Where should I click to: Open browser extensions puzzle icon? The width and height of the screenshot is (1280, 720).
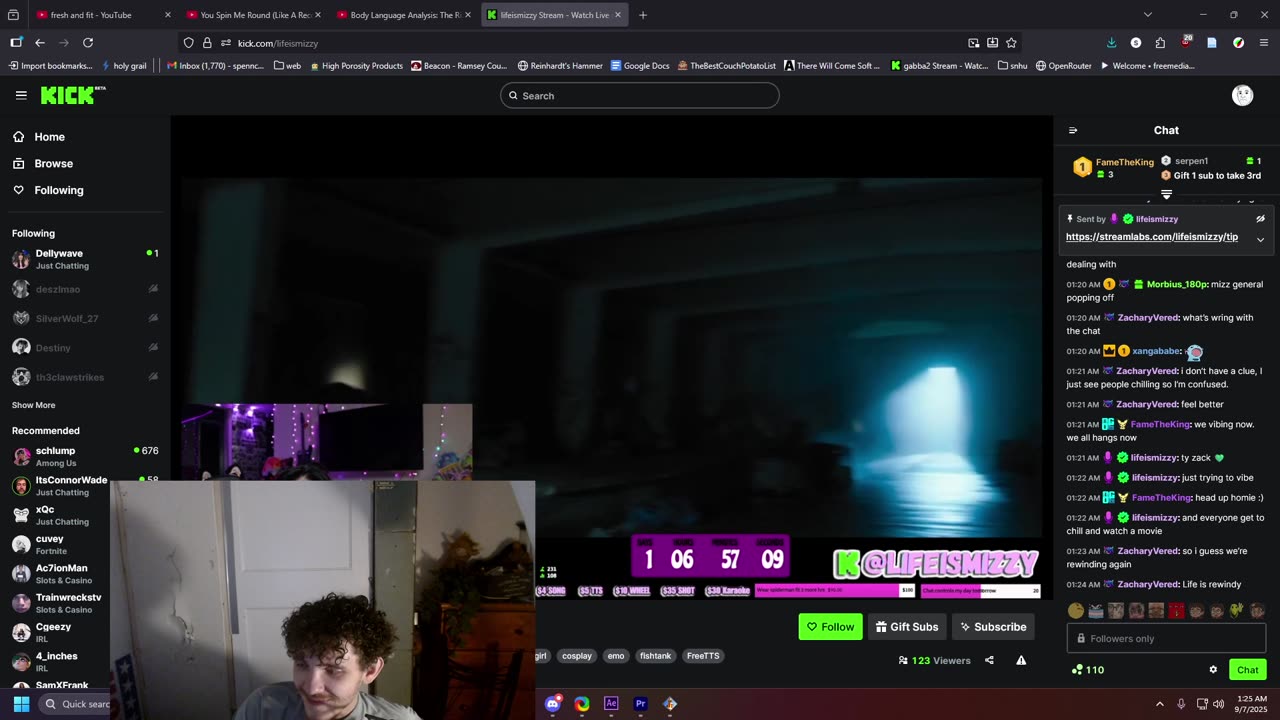[x=1160, y=43]
